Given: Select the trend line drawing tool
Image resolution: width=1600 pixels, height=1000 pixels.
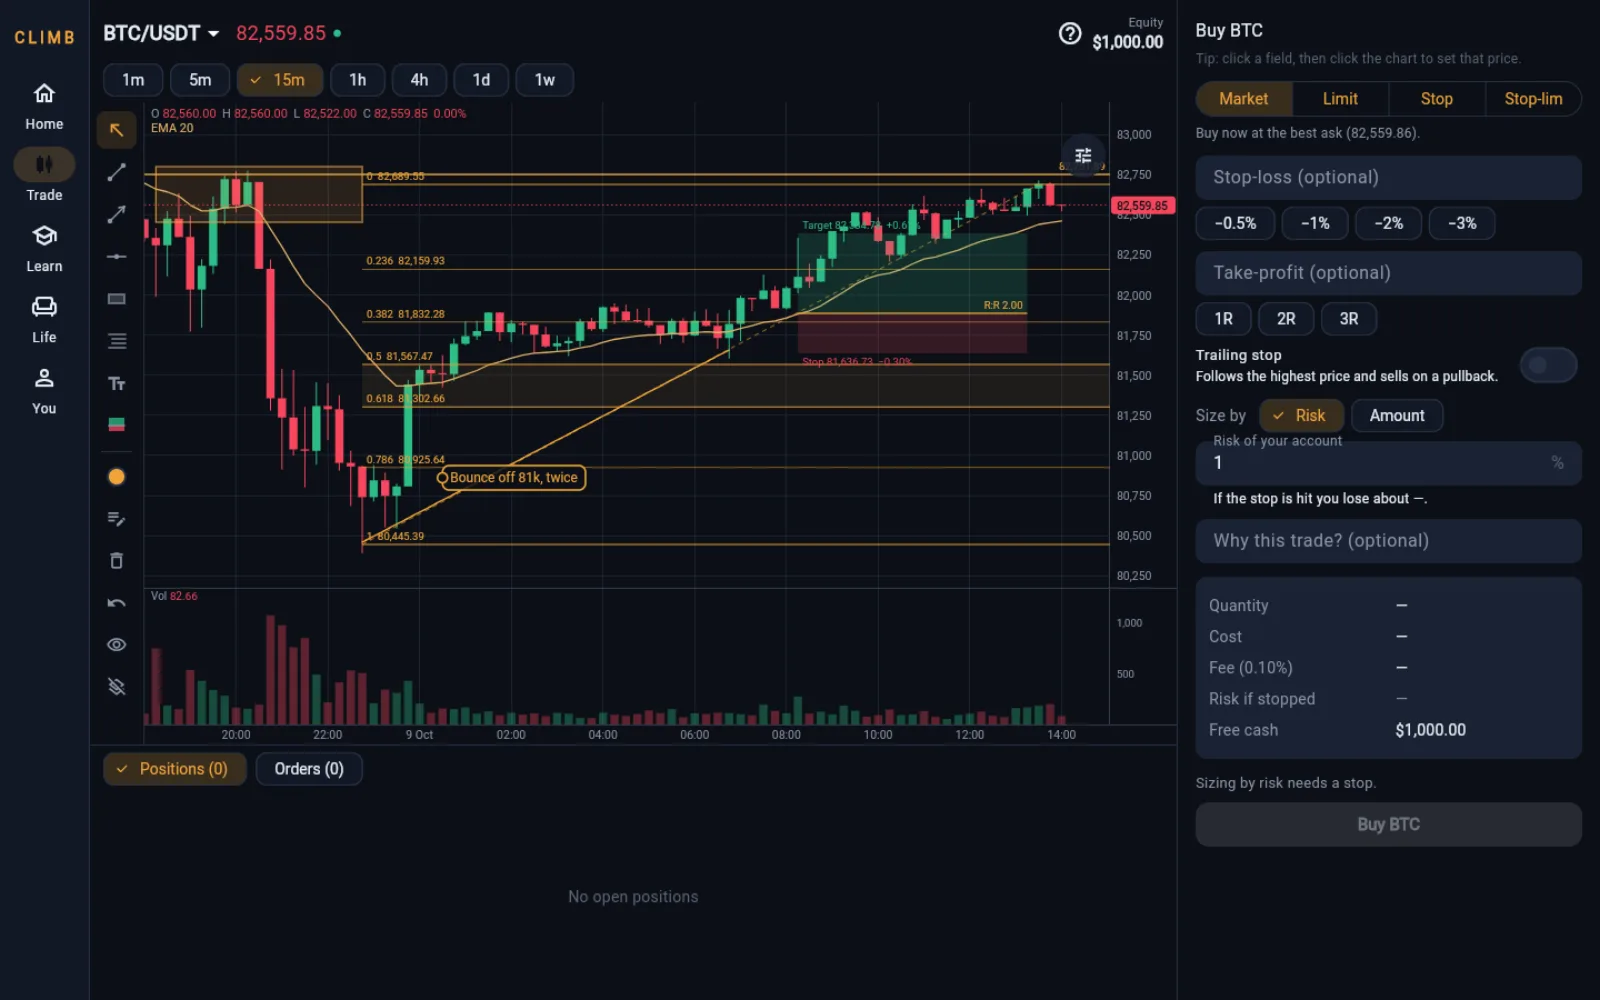Looking at the screenshot, I should pyautogui.click(x=116, y=172).
